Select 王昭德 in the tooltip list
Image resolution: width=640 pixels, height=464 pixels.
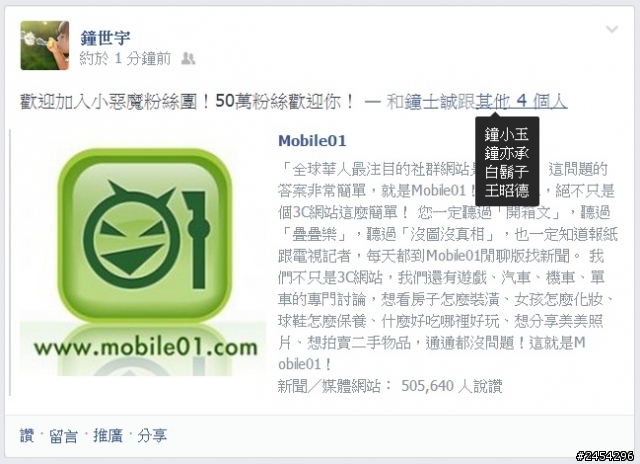pyautogui.click(x=507, y=191)
